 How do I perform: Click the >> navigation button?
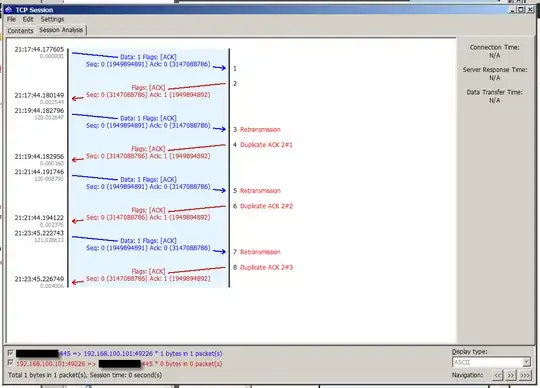[x=511, y=375]
